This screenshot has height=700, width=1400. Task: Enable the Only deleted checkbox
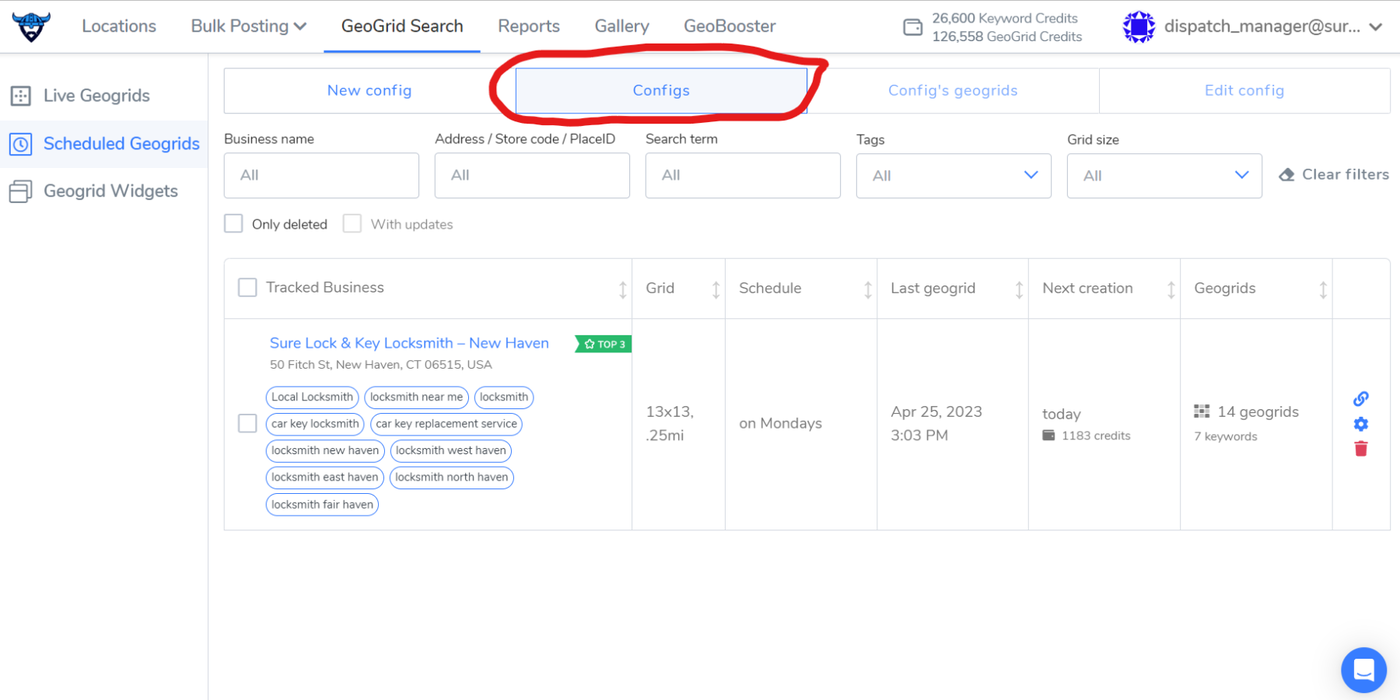pyautogui.click(x=233, y=224)
